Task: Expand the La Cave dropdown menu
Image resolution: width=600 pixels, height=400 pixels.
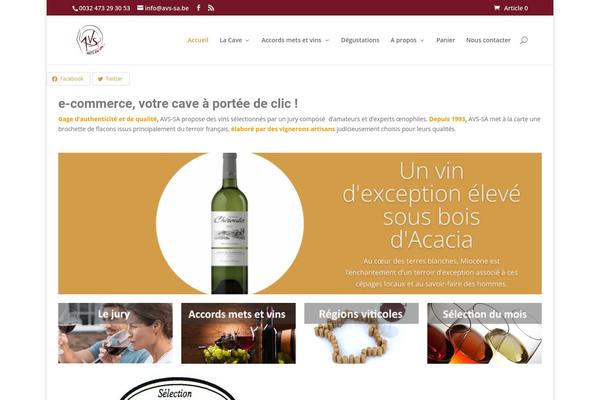Action: [234, 40]
